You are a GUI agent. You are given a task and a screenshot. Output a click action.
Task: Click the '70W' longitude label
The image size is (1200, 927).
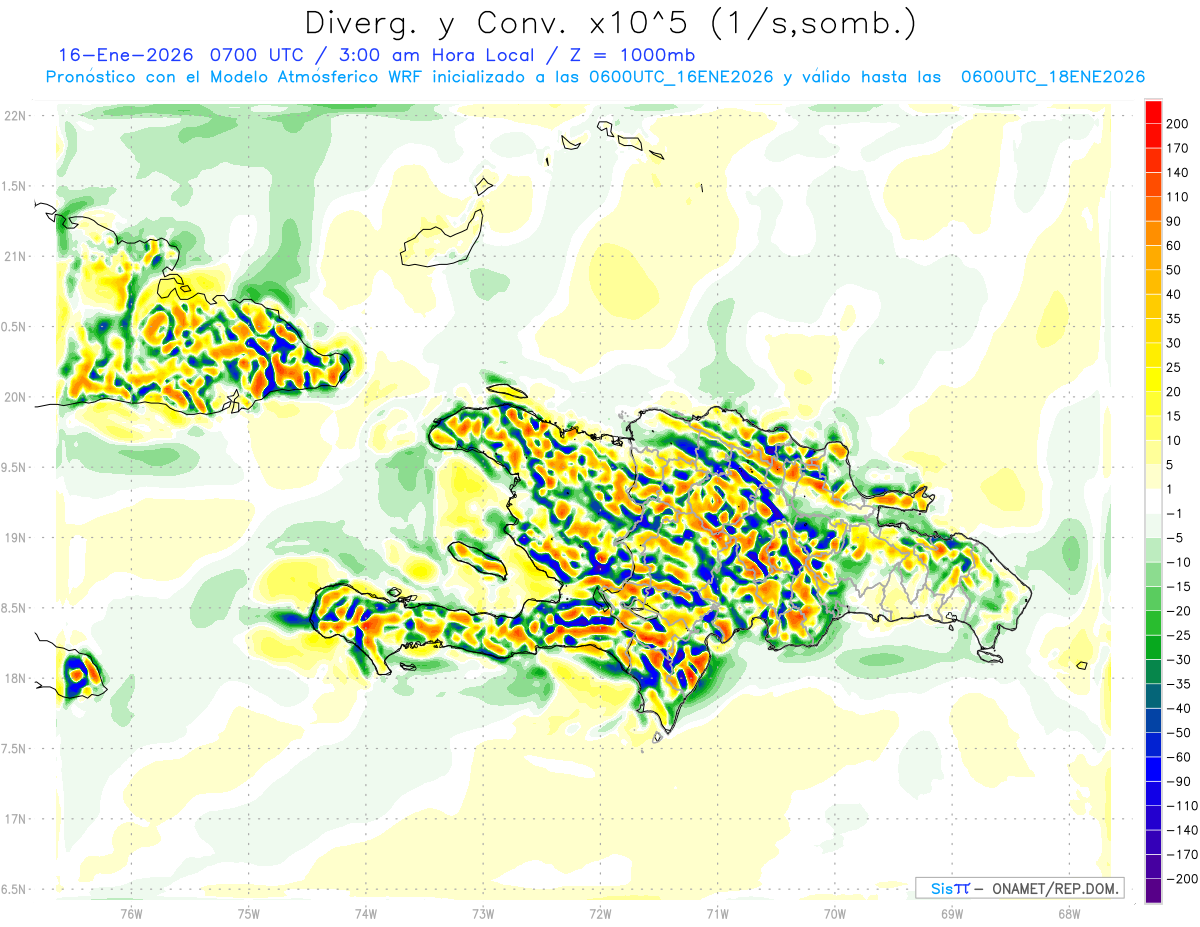pyautogui.click(x=834, y=913)
